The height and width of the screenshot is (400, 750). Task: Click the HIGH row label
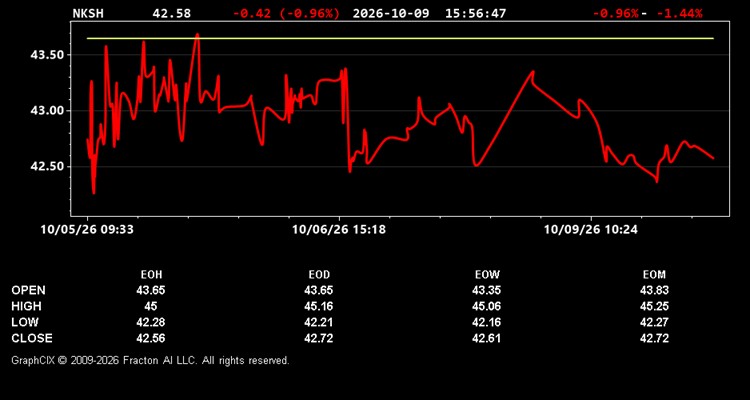[x=26, y=306]
